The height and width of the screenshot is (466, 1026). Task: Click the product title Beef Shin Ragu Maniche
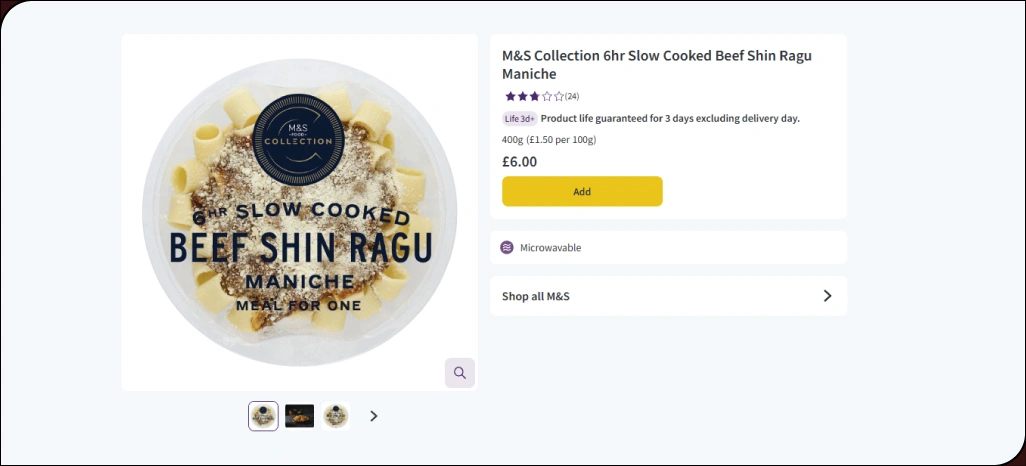click(656, 65)
